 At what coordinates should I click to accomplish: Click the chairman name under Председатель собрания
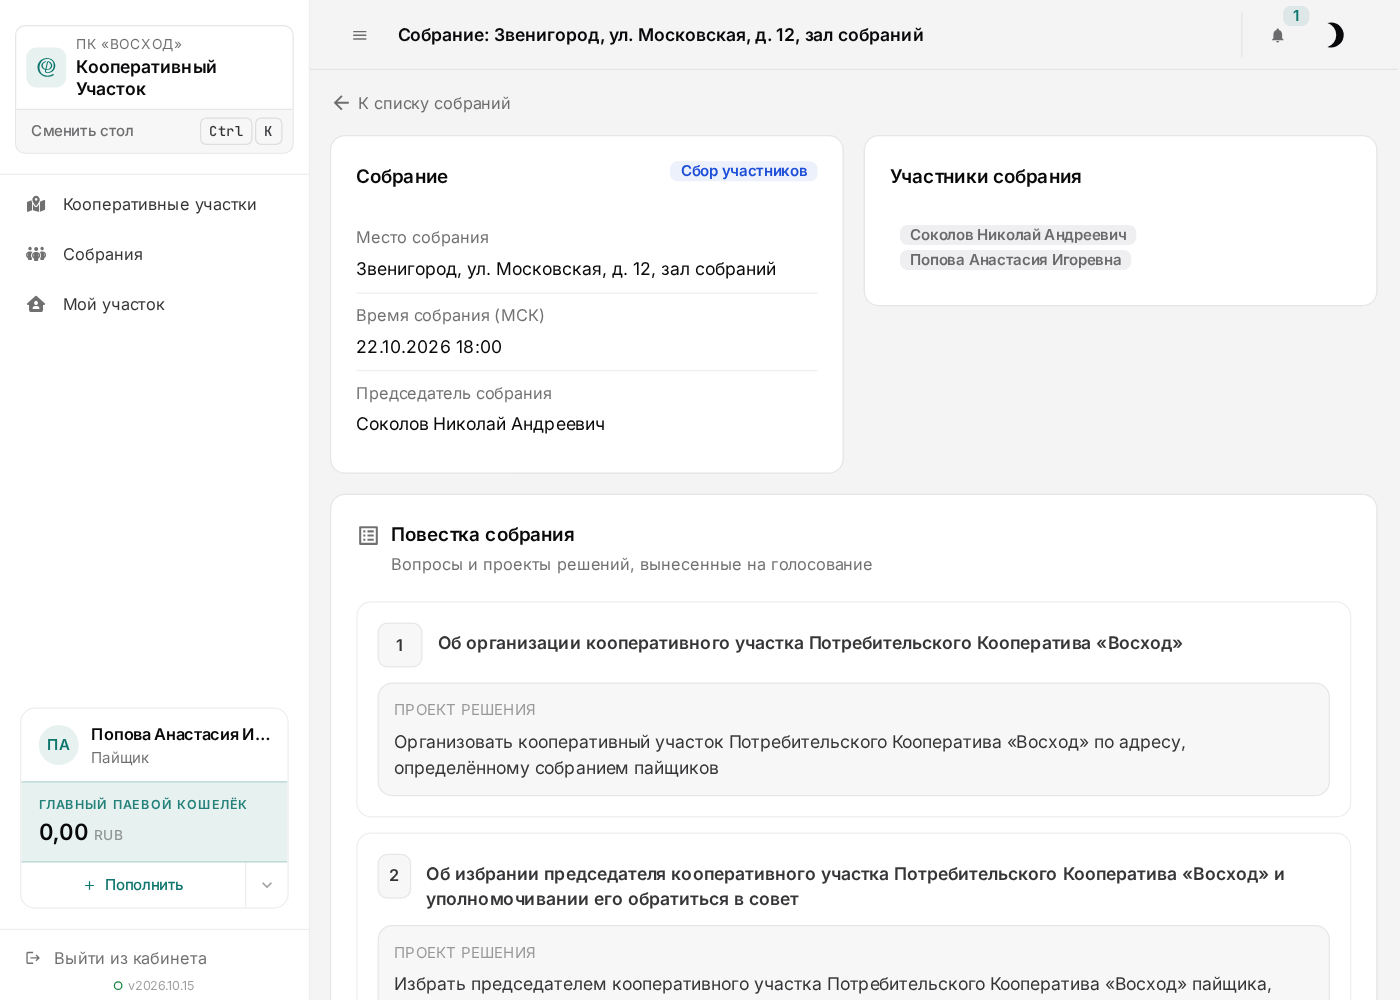480,424
